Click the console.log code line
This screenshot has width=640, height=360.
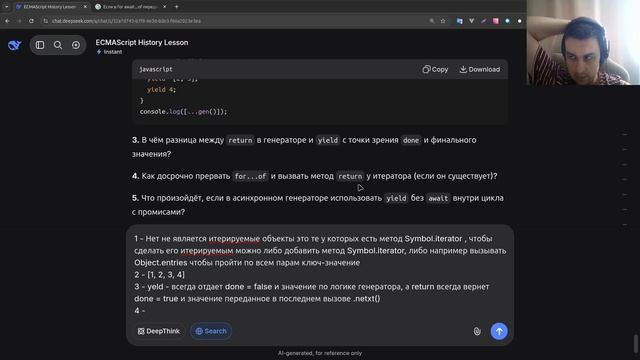(183, 111)
